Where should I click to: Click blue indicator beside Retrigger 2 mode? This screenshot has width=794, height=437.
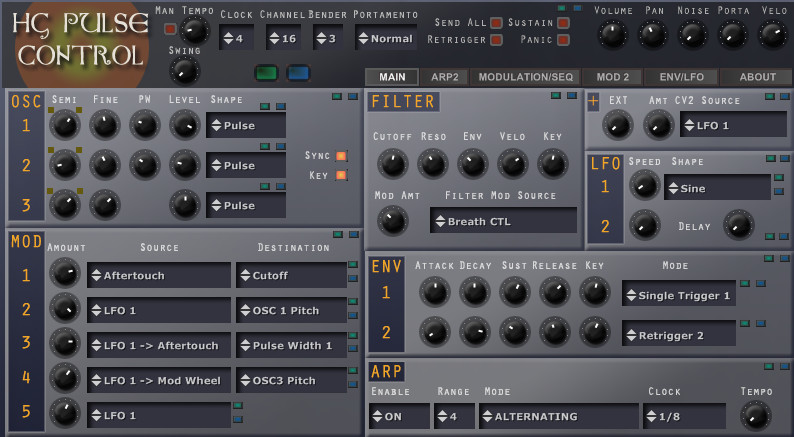(x=761, y=324)
